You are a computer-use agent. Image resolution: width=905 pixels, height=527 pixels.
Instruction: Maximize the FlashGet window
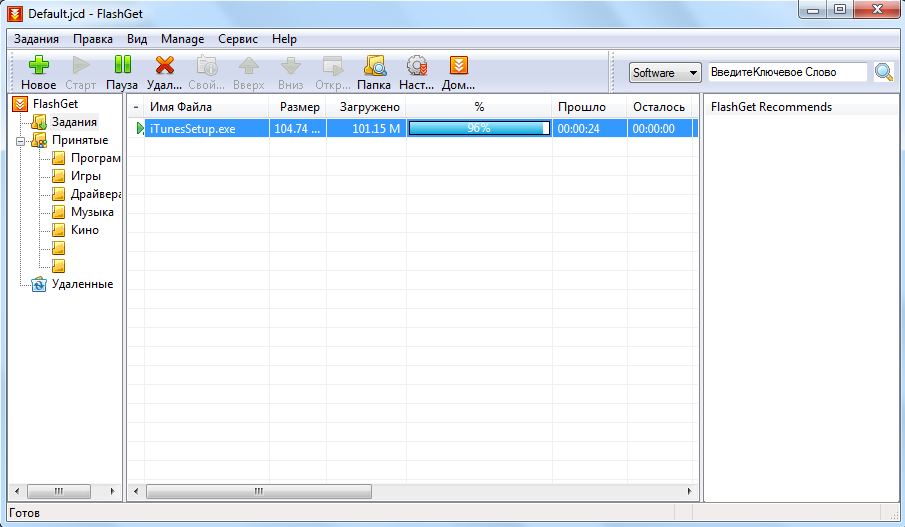coord(840,9)
